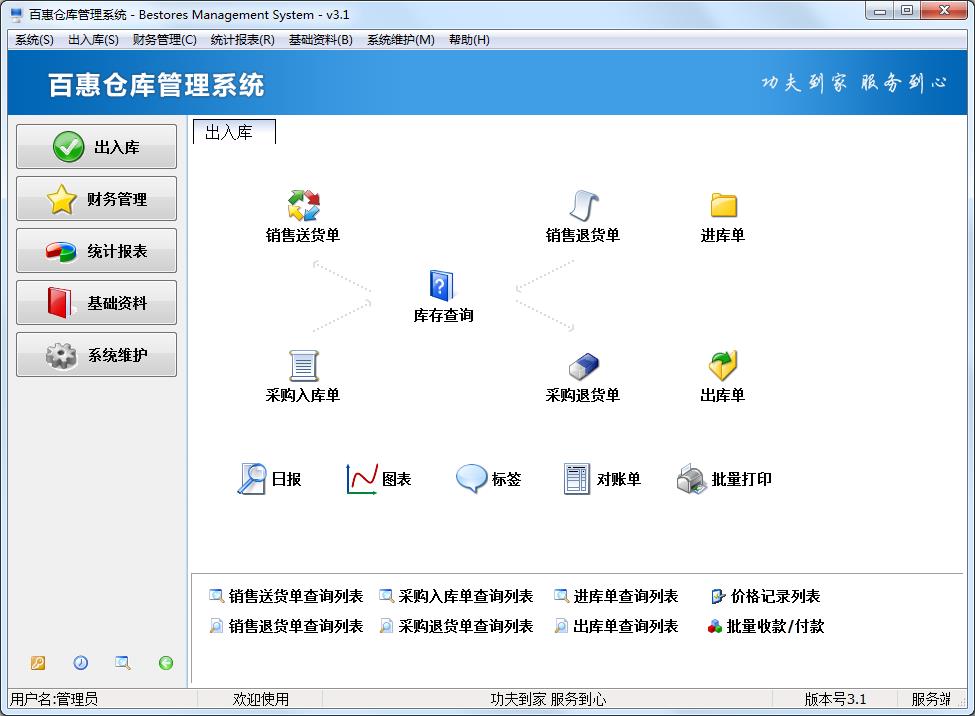Click 功夫到家 服务到心 status bar text
Screen dimensions: 975x716
point(548,699)
